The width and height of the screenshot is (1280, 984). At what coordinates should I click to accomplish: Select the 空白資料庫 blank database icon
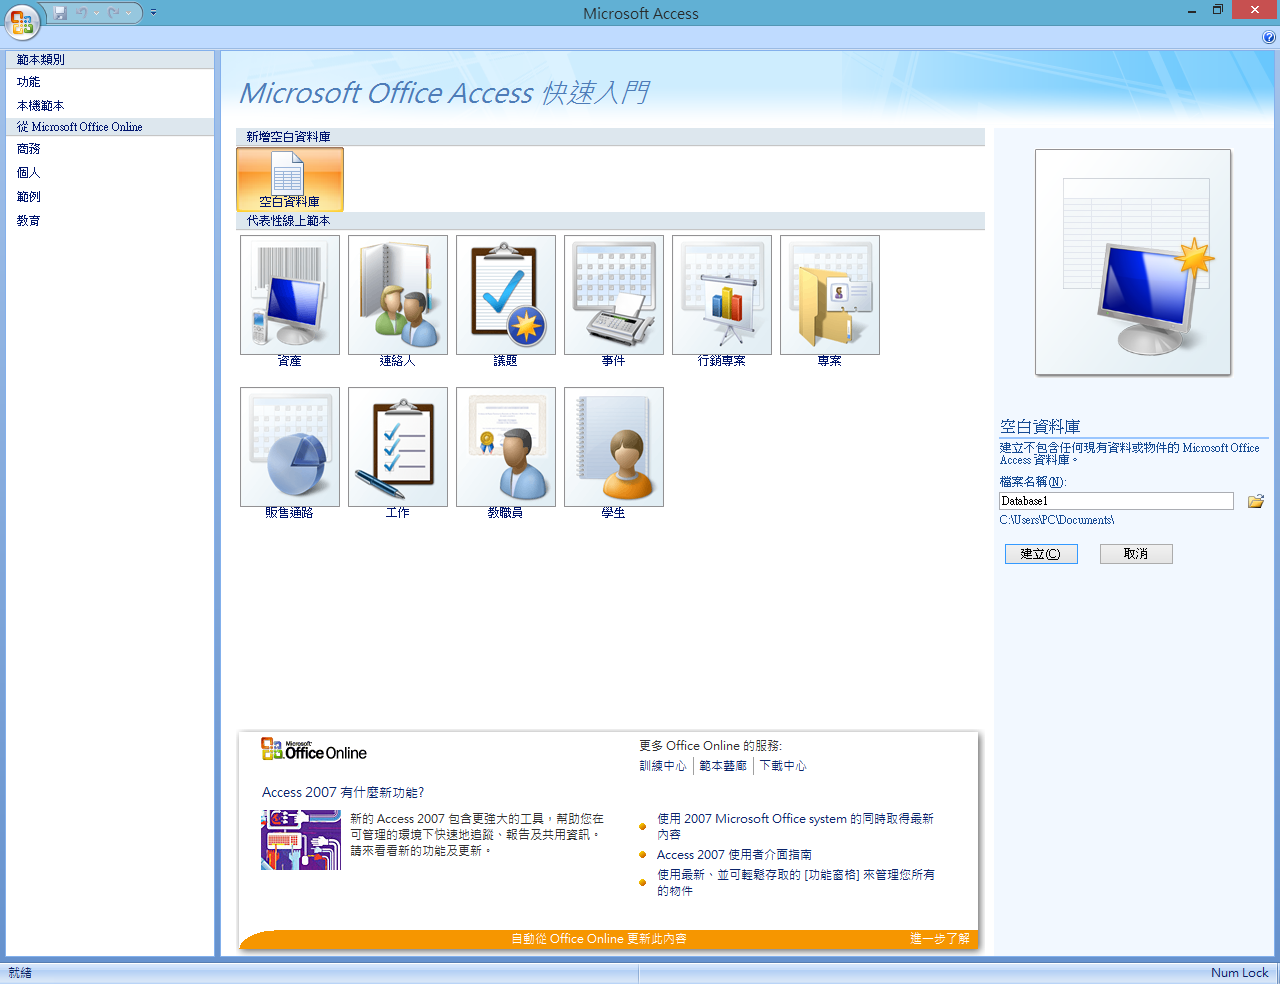click(290, 179)
